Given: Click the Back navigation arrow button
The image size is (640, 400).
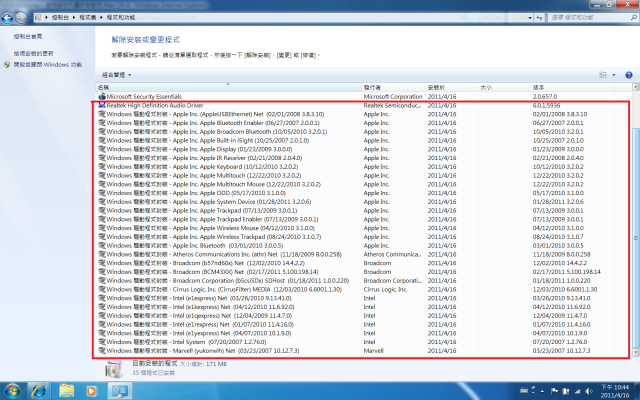Looking at the screenshot, I should point(7,18).
